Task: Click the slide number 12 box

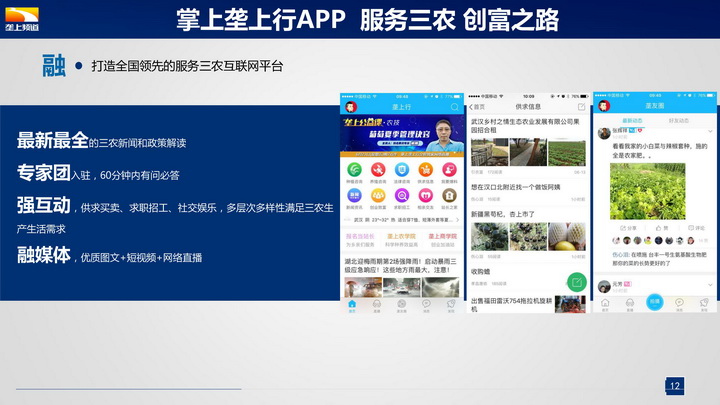Action: click(675, 386)
